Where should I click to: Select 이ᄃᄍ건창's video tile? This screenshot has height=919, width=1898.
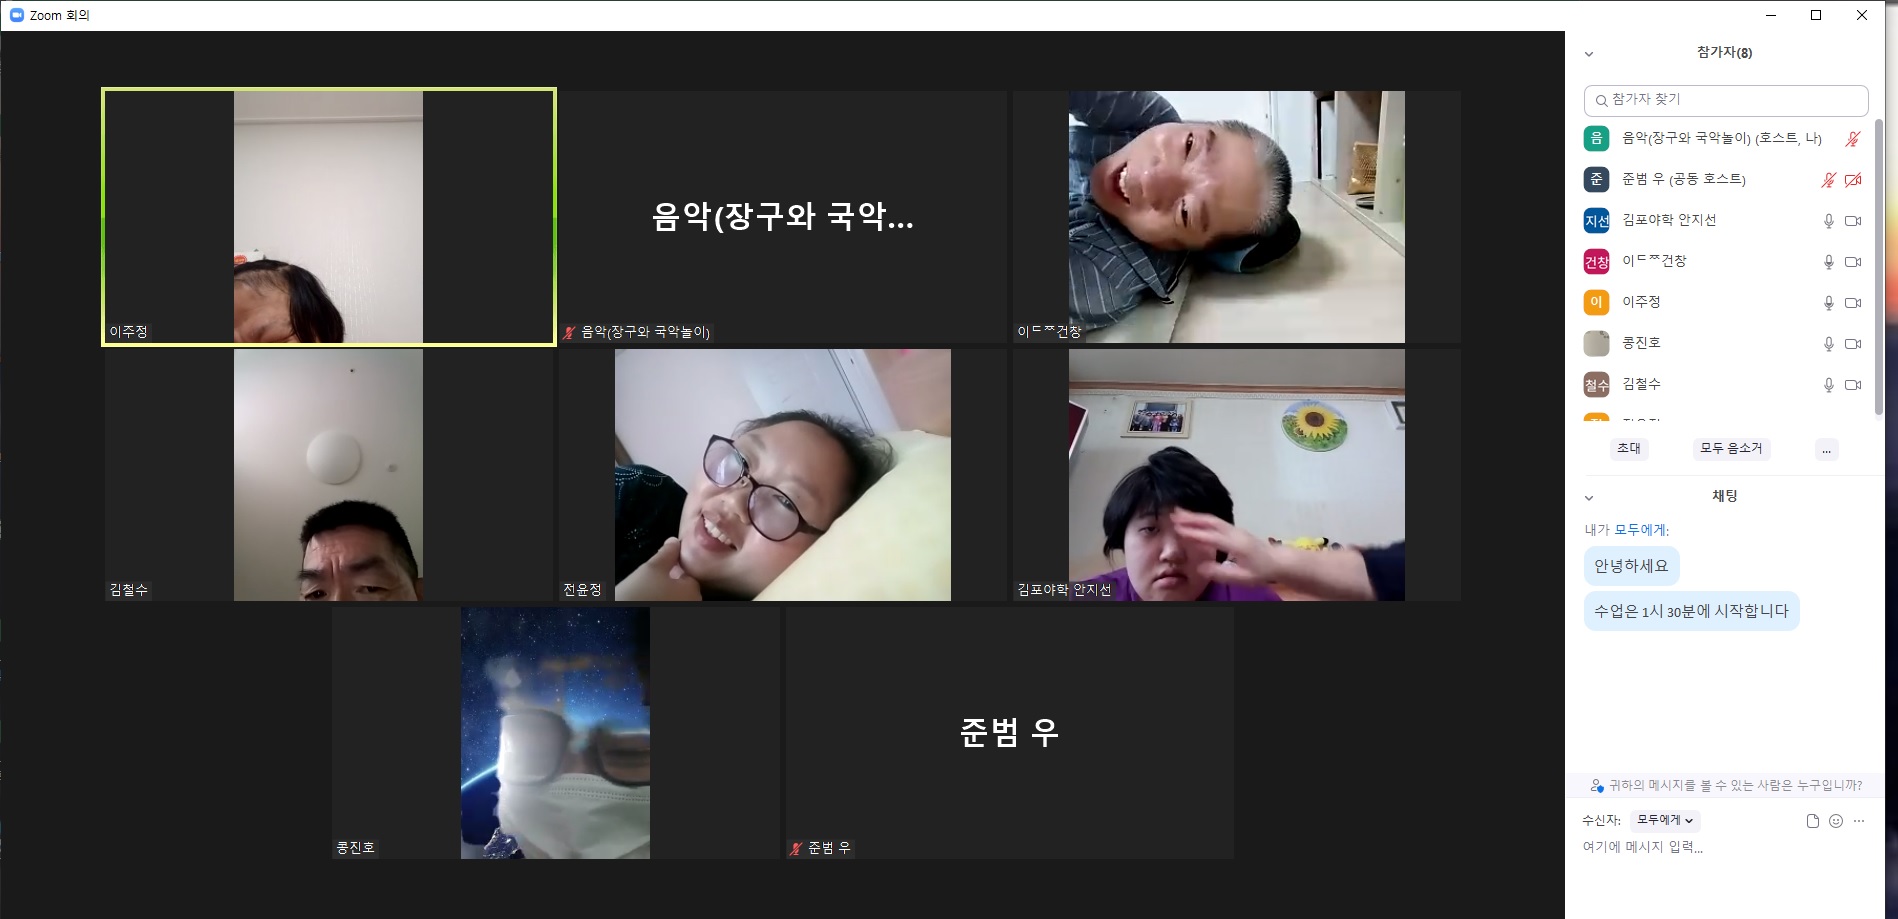(1236, 217)
